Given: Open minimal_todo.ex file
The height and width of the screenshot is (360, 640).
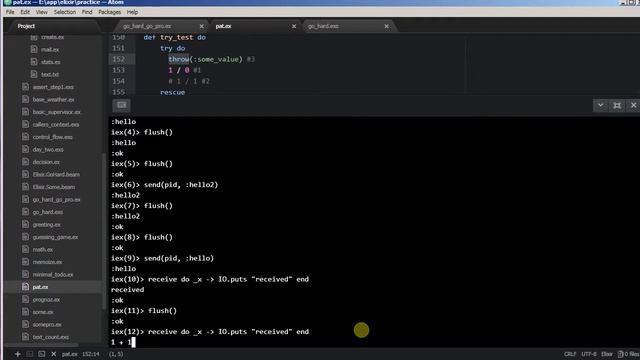Looking at the screenshot, I should pyautogui.click(x=53, y=274).
